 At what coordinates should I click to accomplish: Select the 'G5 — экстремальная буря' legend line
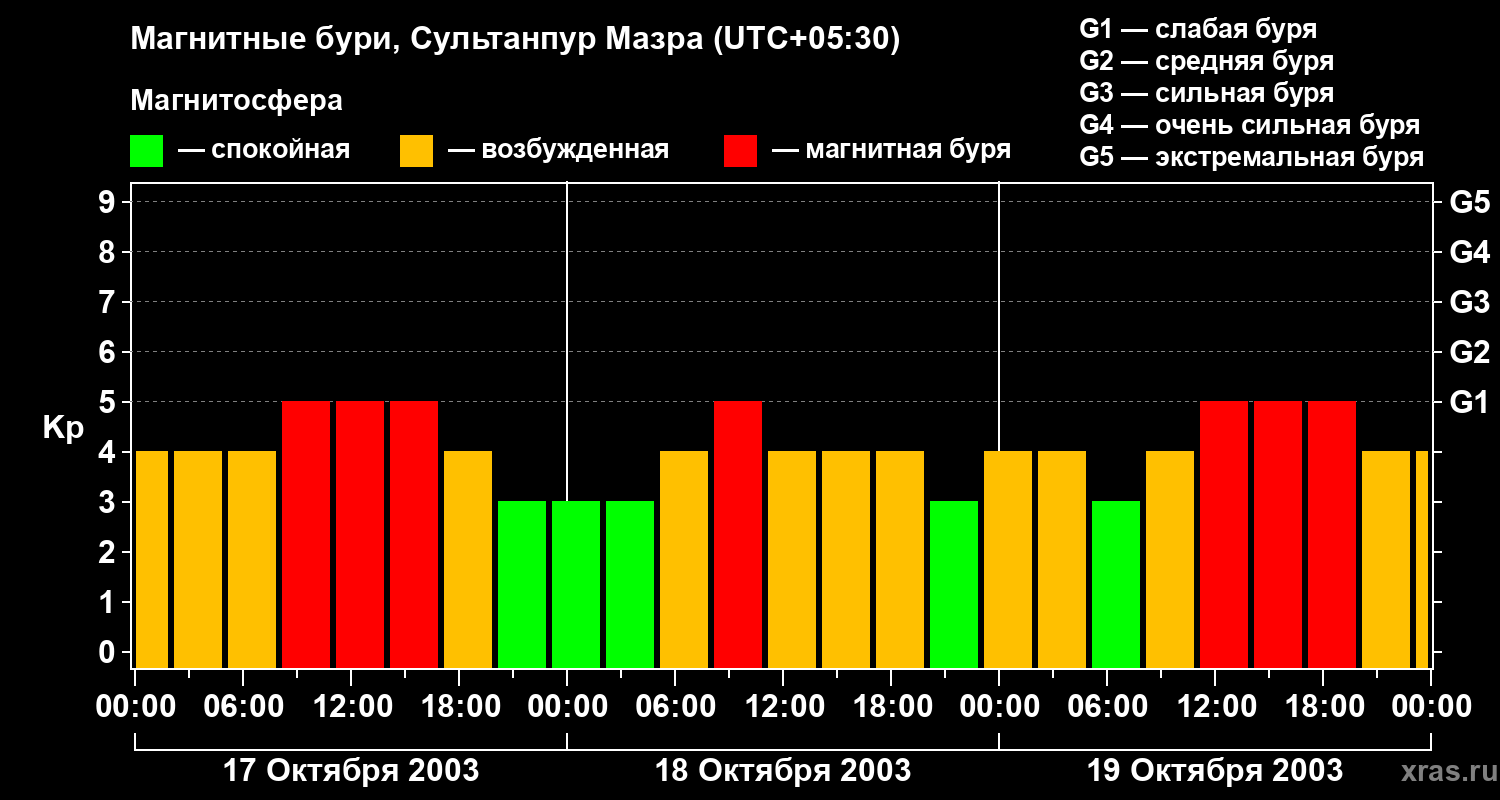[1252, 158]
